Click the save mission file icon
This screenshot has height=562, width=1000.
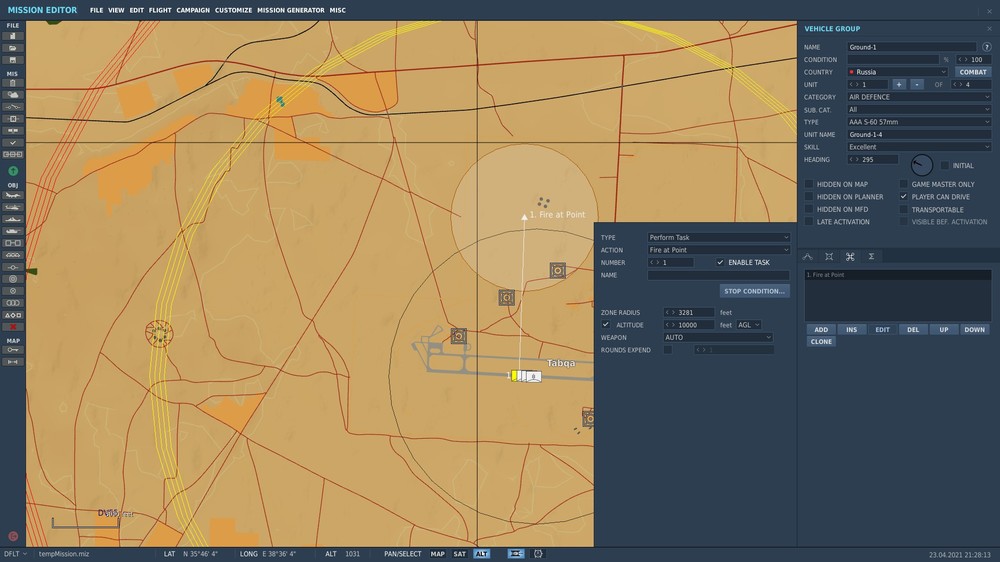13,59
